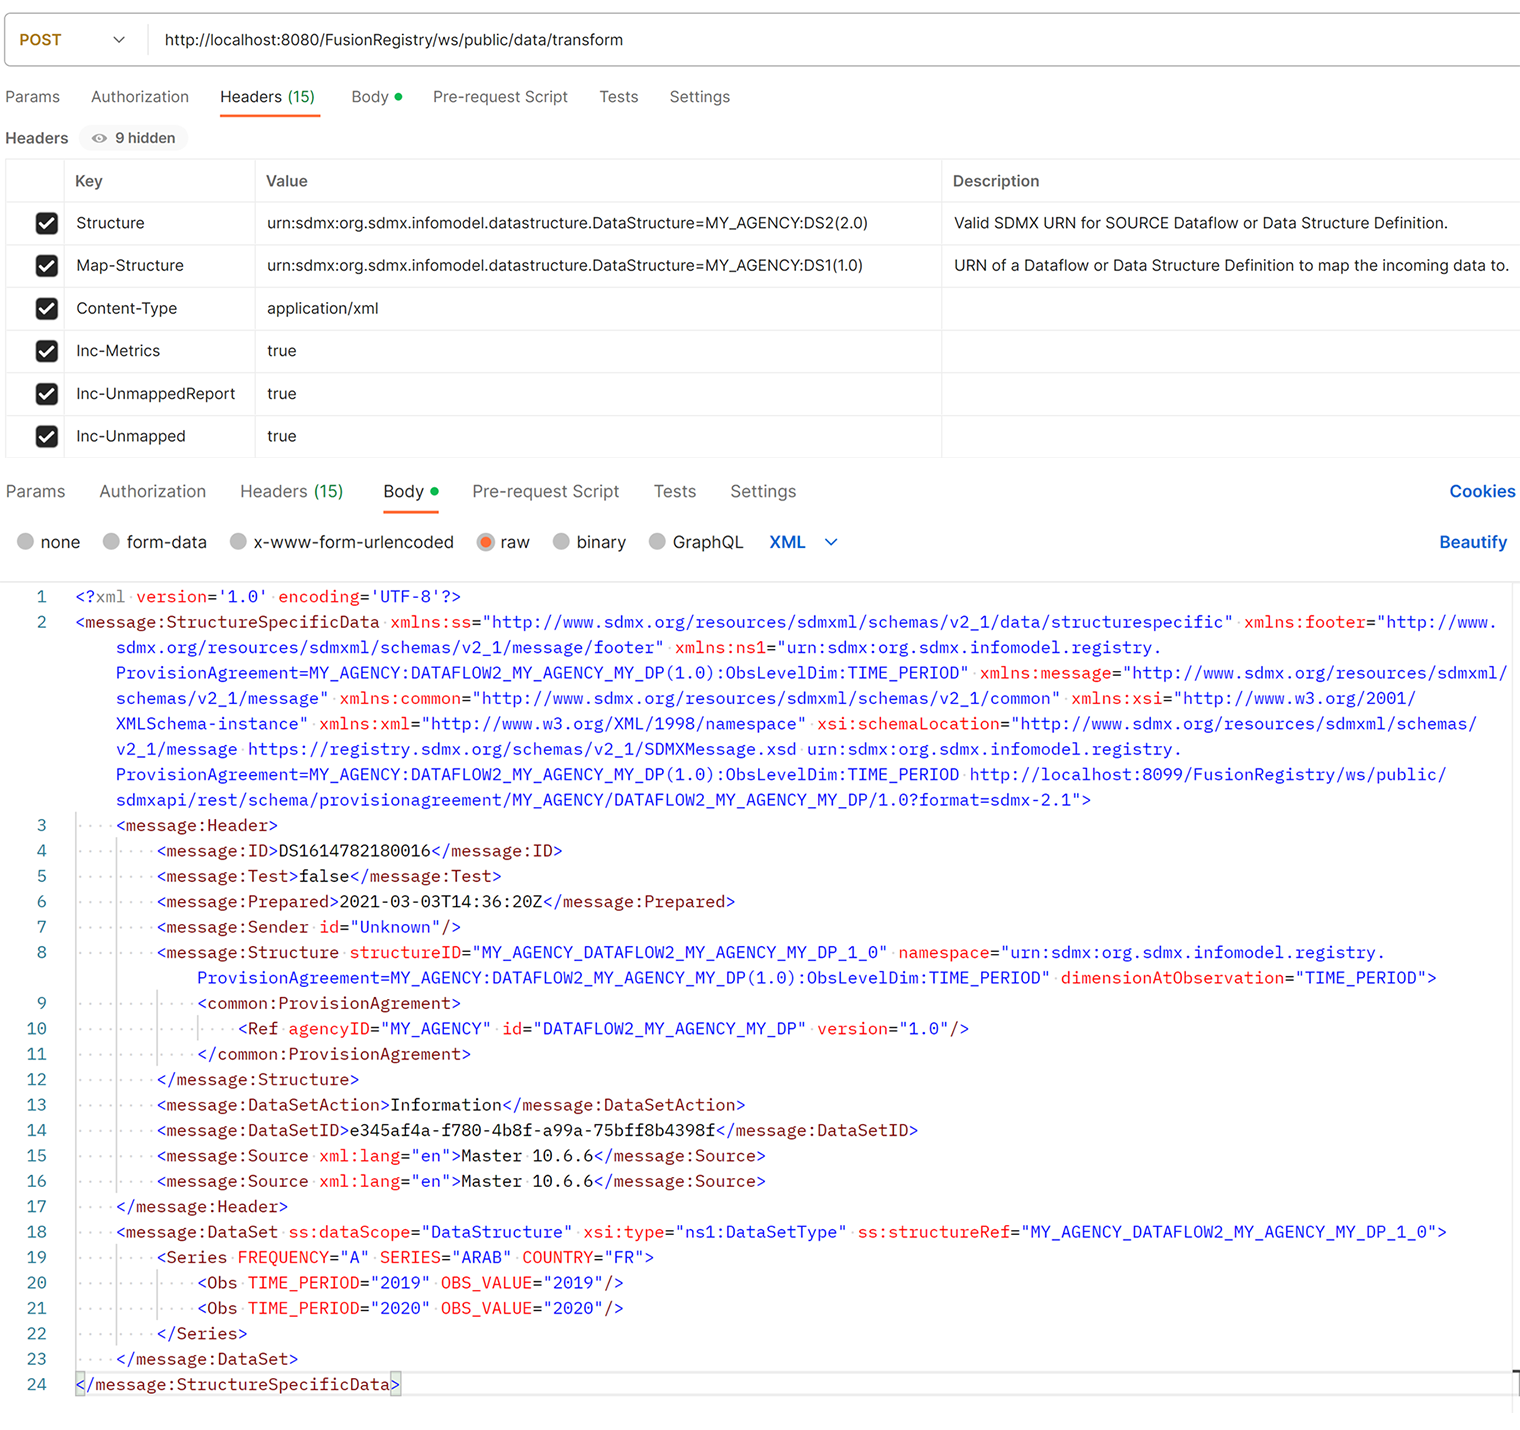Screen dimensions: 1520x1430
Task: Open the lower Tests tab
Action: pyautogui.click(x=674, y=491)
